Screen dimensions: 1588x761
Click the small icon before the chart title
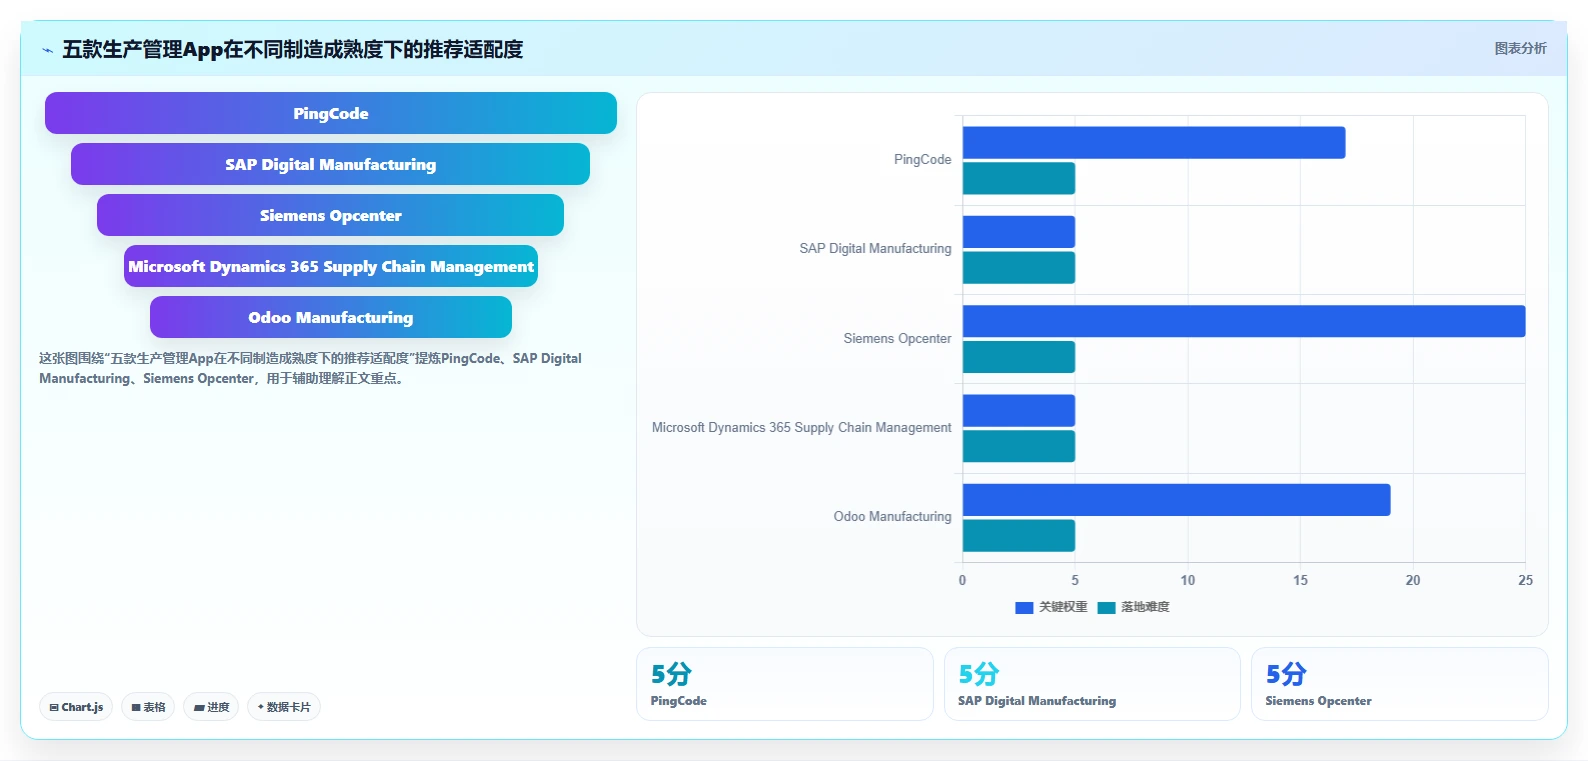coord(47,50)
